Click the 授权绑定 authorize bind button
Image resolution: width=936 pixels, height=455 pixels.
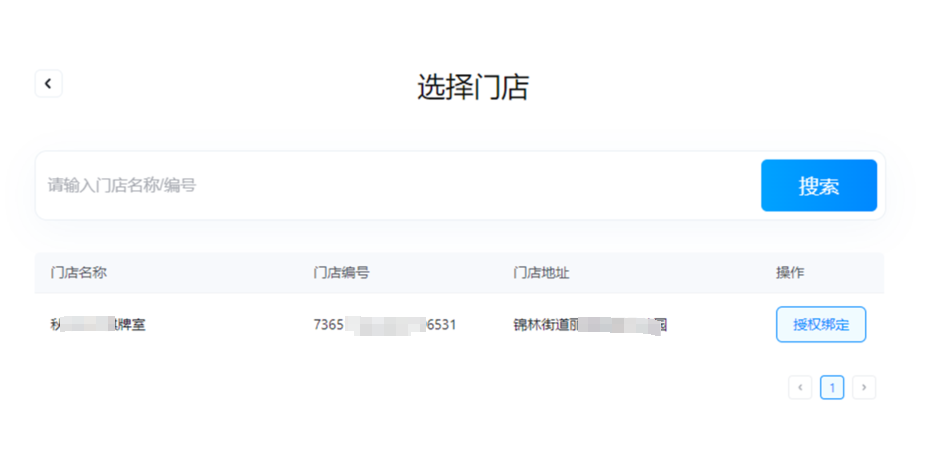(821, 325)
